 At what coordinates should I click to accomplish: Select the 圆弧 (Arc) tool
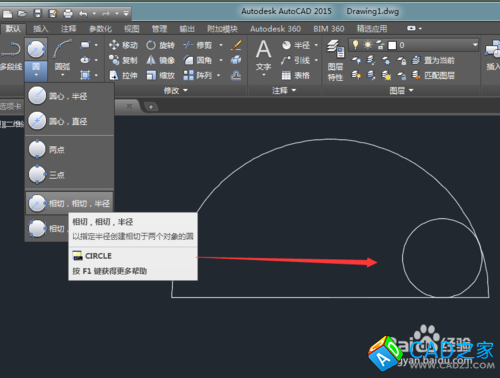point(62,57)
